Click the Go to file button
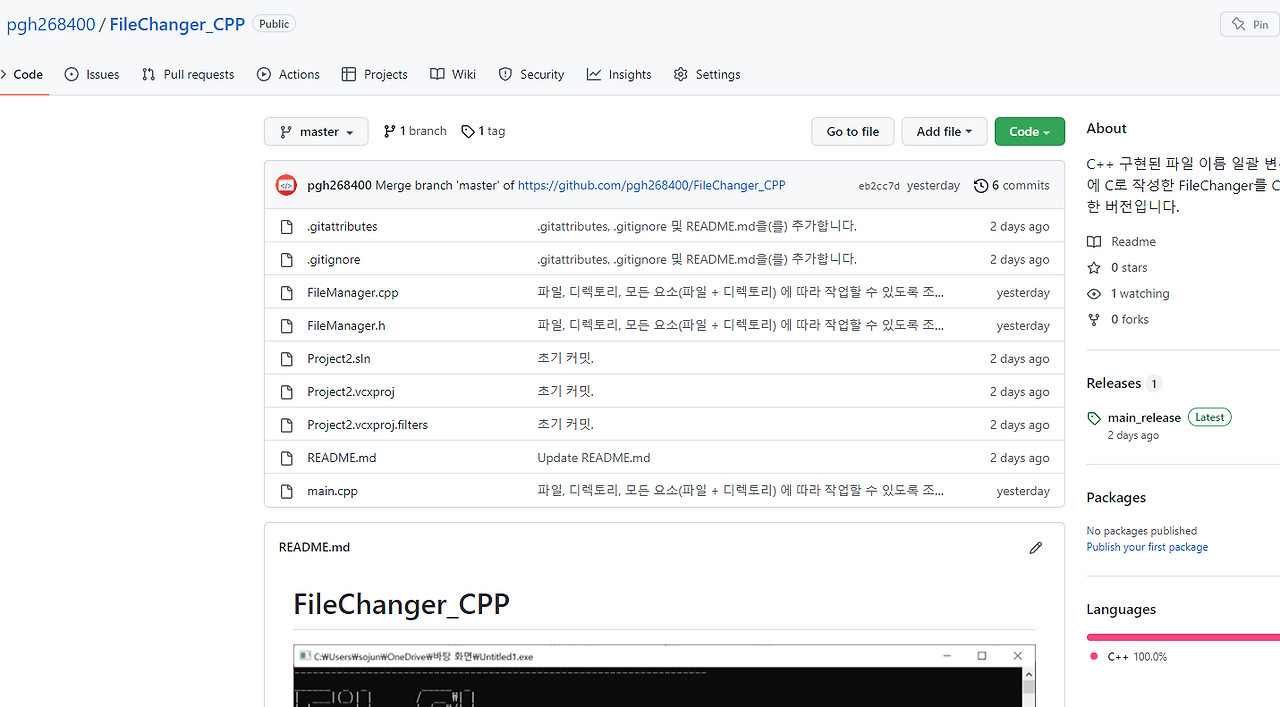Image resolution: width=1280 pixels, height=707 pixels. 852,131
